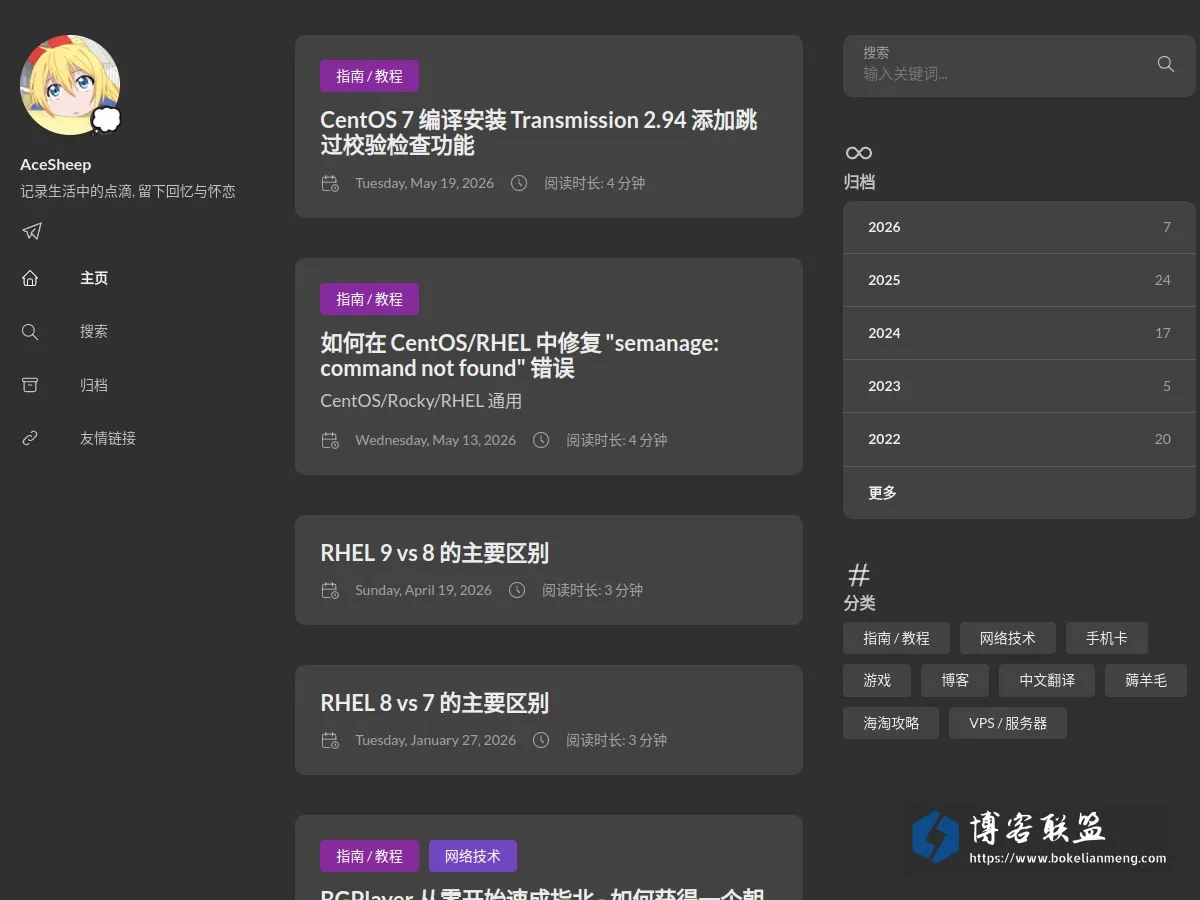Click the chain link icon beside 友情链接
This screenshot has width=1200, height=900.
click(x=30, y=438)
